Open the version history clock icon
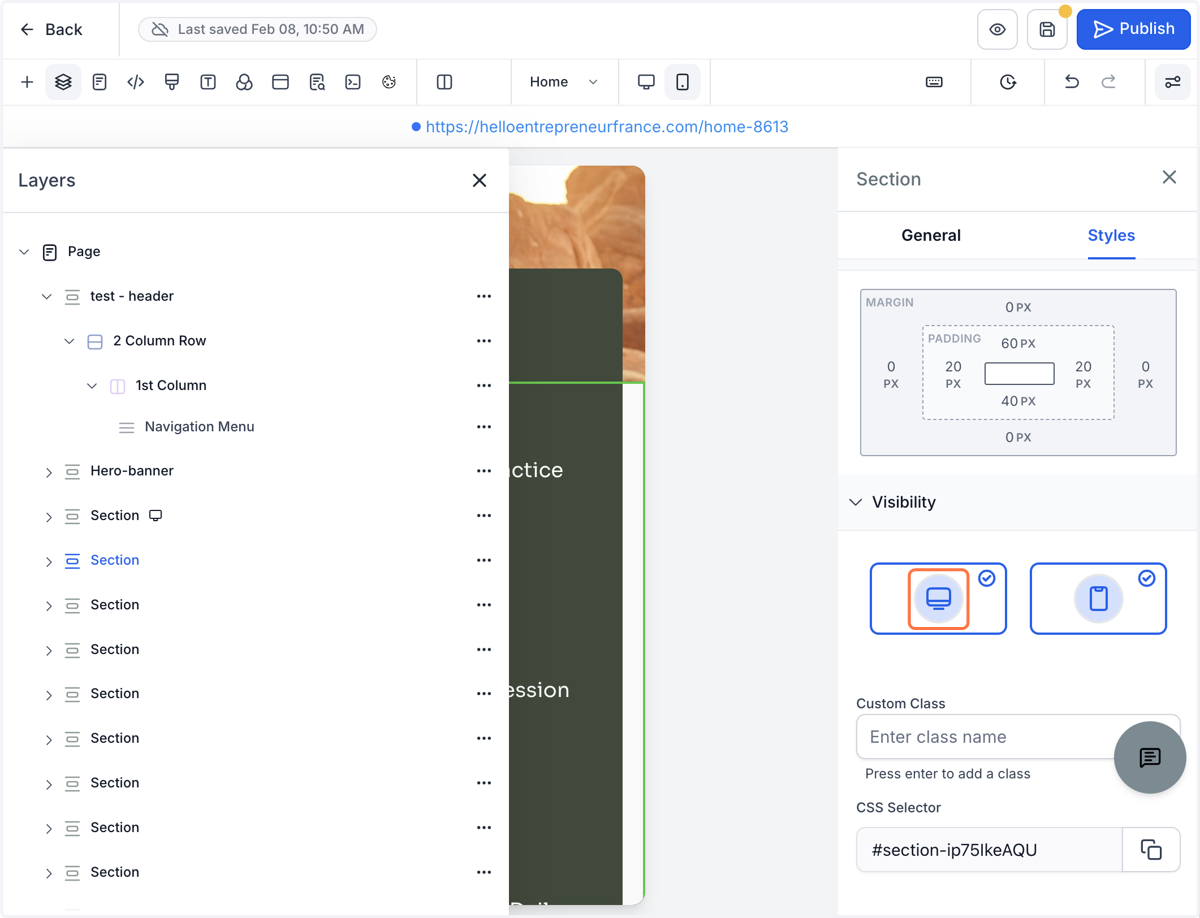 [1008, 82]
